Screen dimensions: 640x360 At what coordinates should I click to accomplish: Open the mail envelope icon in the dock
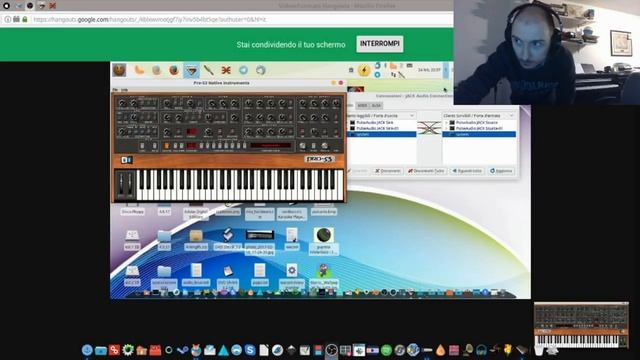coord(209,350)
